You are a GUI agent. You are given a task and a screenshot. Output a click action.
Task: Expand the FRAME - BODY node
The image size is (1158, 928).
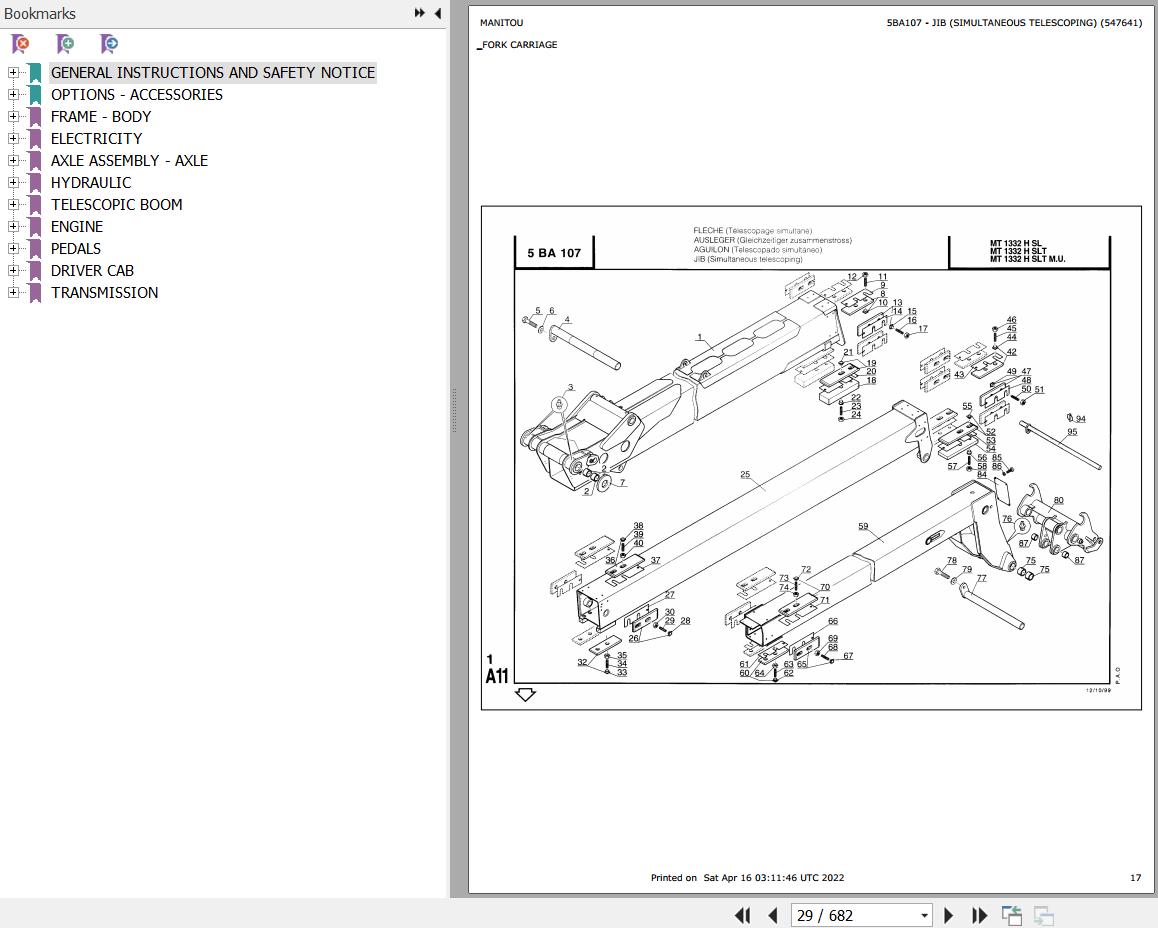pyautogui.click(x=13, y=117)
